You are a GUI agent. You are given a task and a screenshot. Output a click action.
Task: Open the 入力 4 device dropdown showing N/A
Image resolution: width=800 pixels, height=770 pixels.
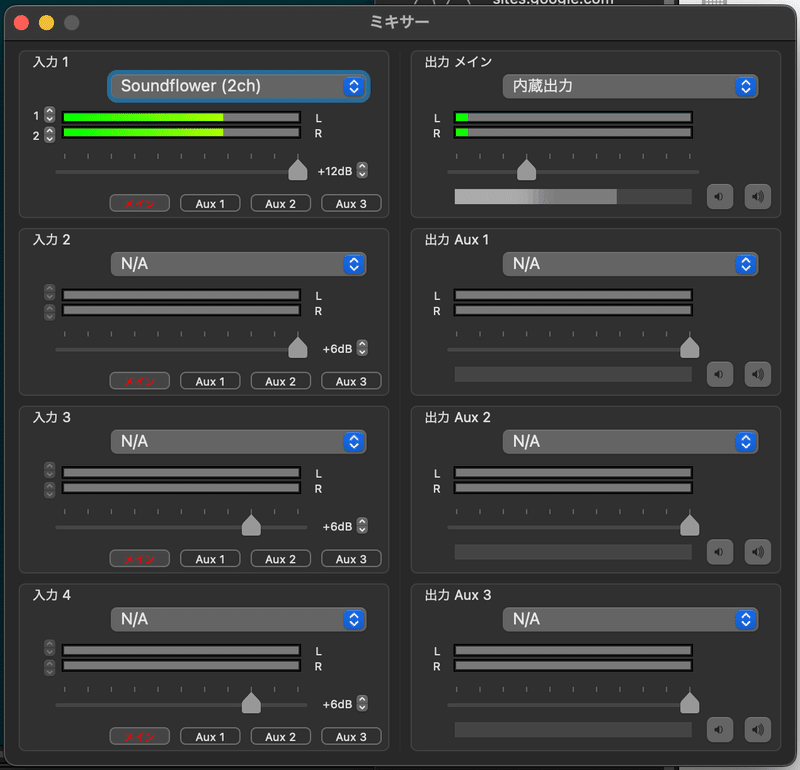pyautogui.click(x=238, y=619)
